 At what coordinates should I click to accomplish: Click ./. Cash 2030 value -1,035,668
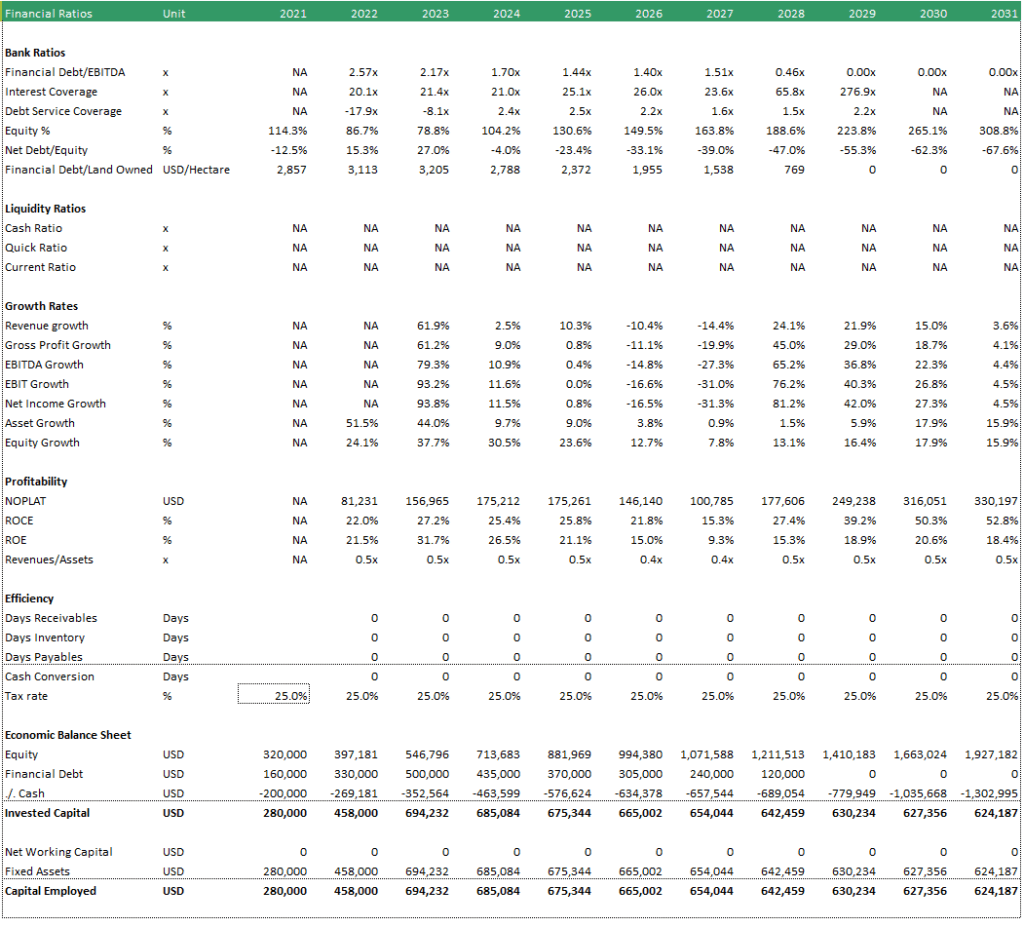pyautogui.click(x=918, y=794)
